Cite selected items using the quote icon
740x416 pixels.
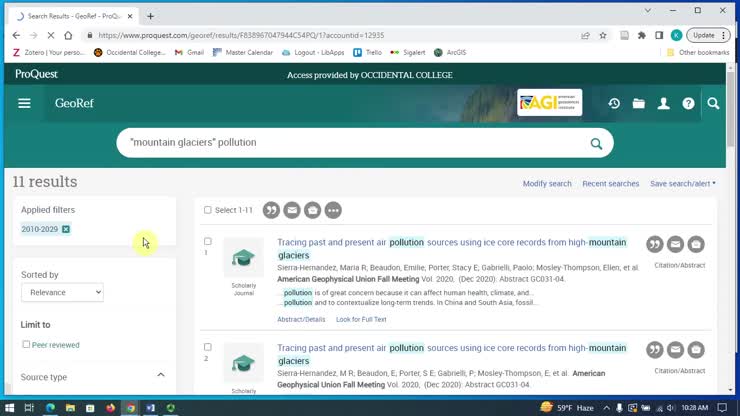pos(271,210)
